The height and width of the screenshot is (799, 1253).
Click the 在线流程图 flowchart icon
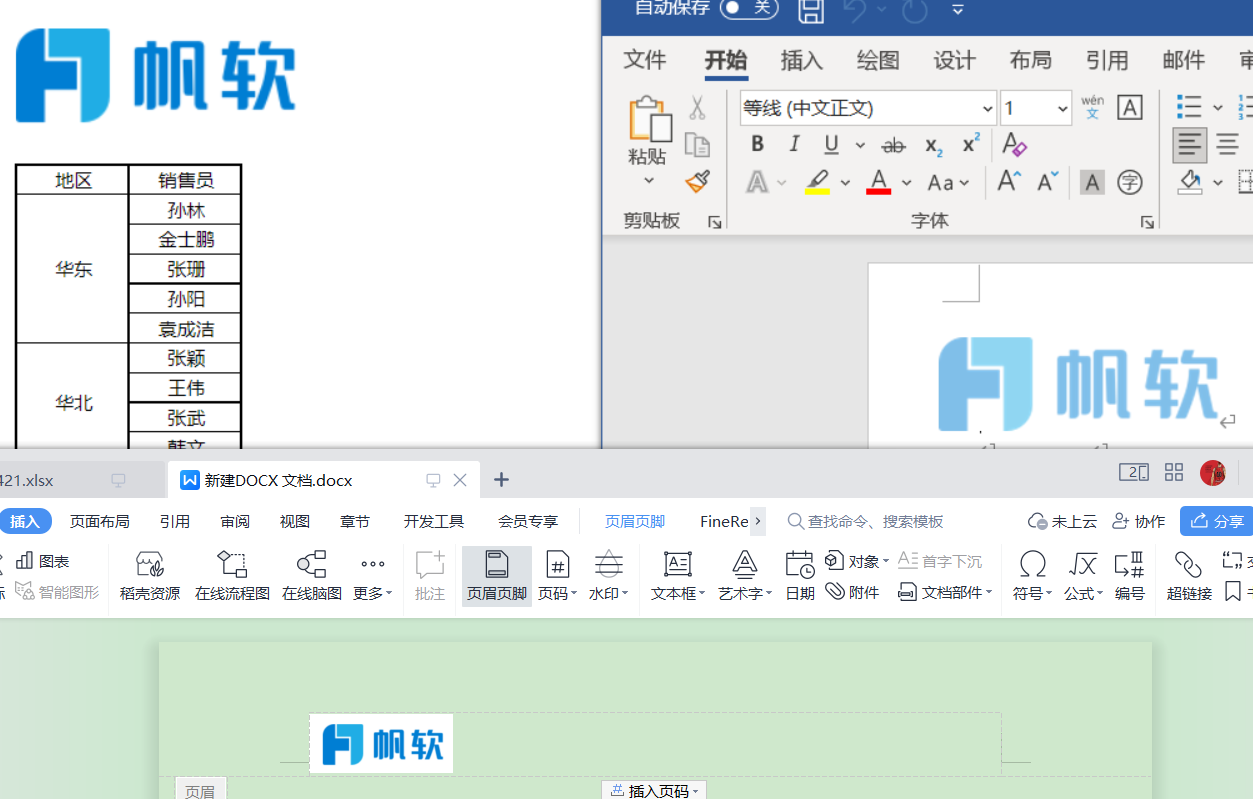(x=232, y=575)
